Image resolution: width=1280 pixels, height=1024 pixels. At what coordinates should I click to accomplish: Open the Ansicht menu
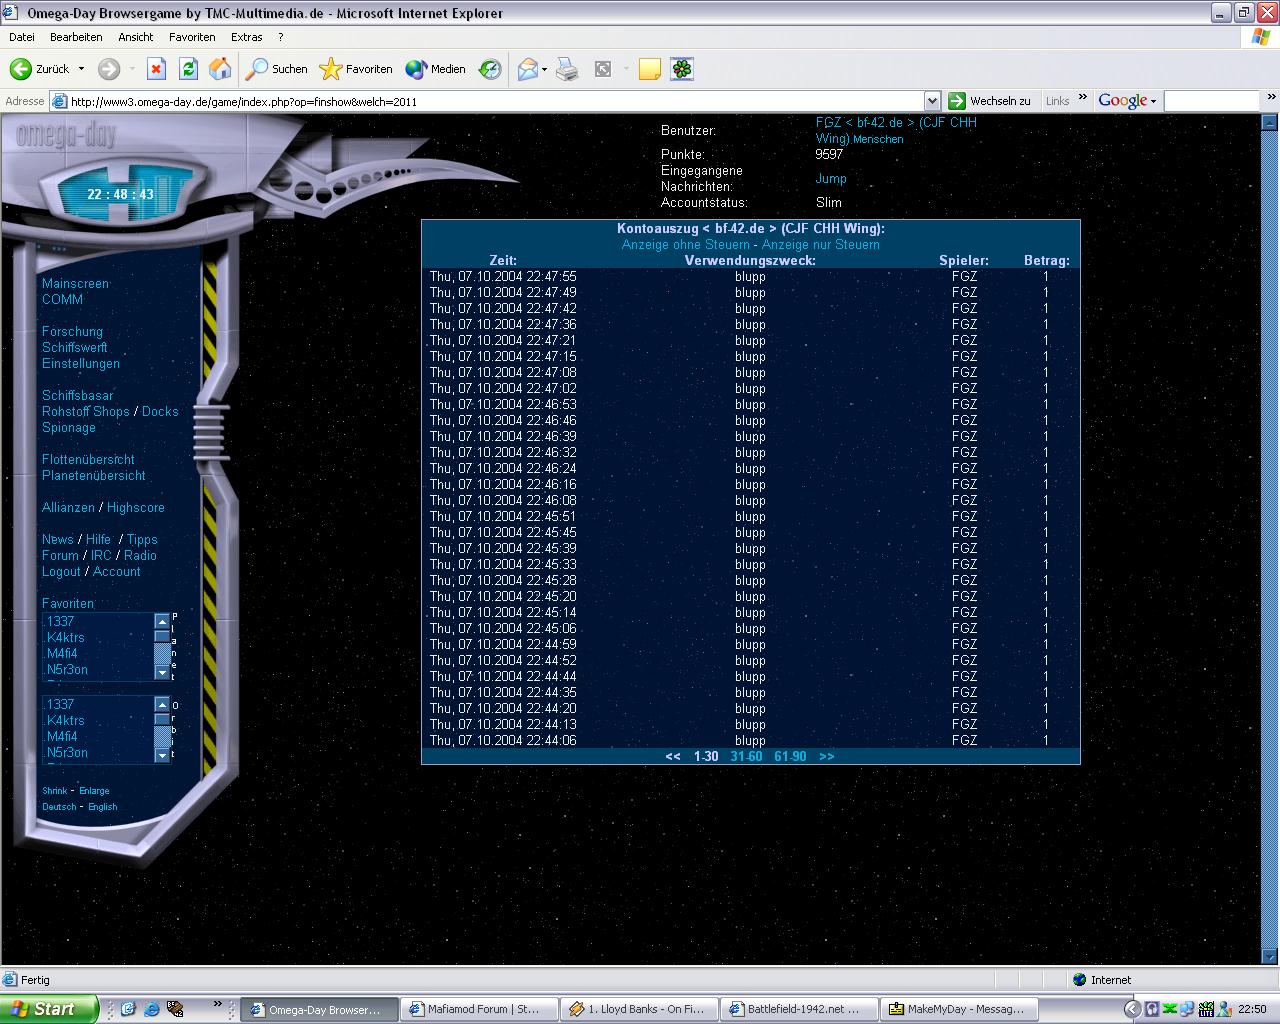coord(135,37)
